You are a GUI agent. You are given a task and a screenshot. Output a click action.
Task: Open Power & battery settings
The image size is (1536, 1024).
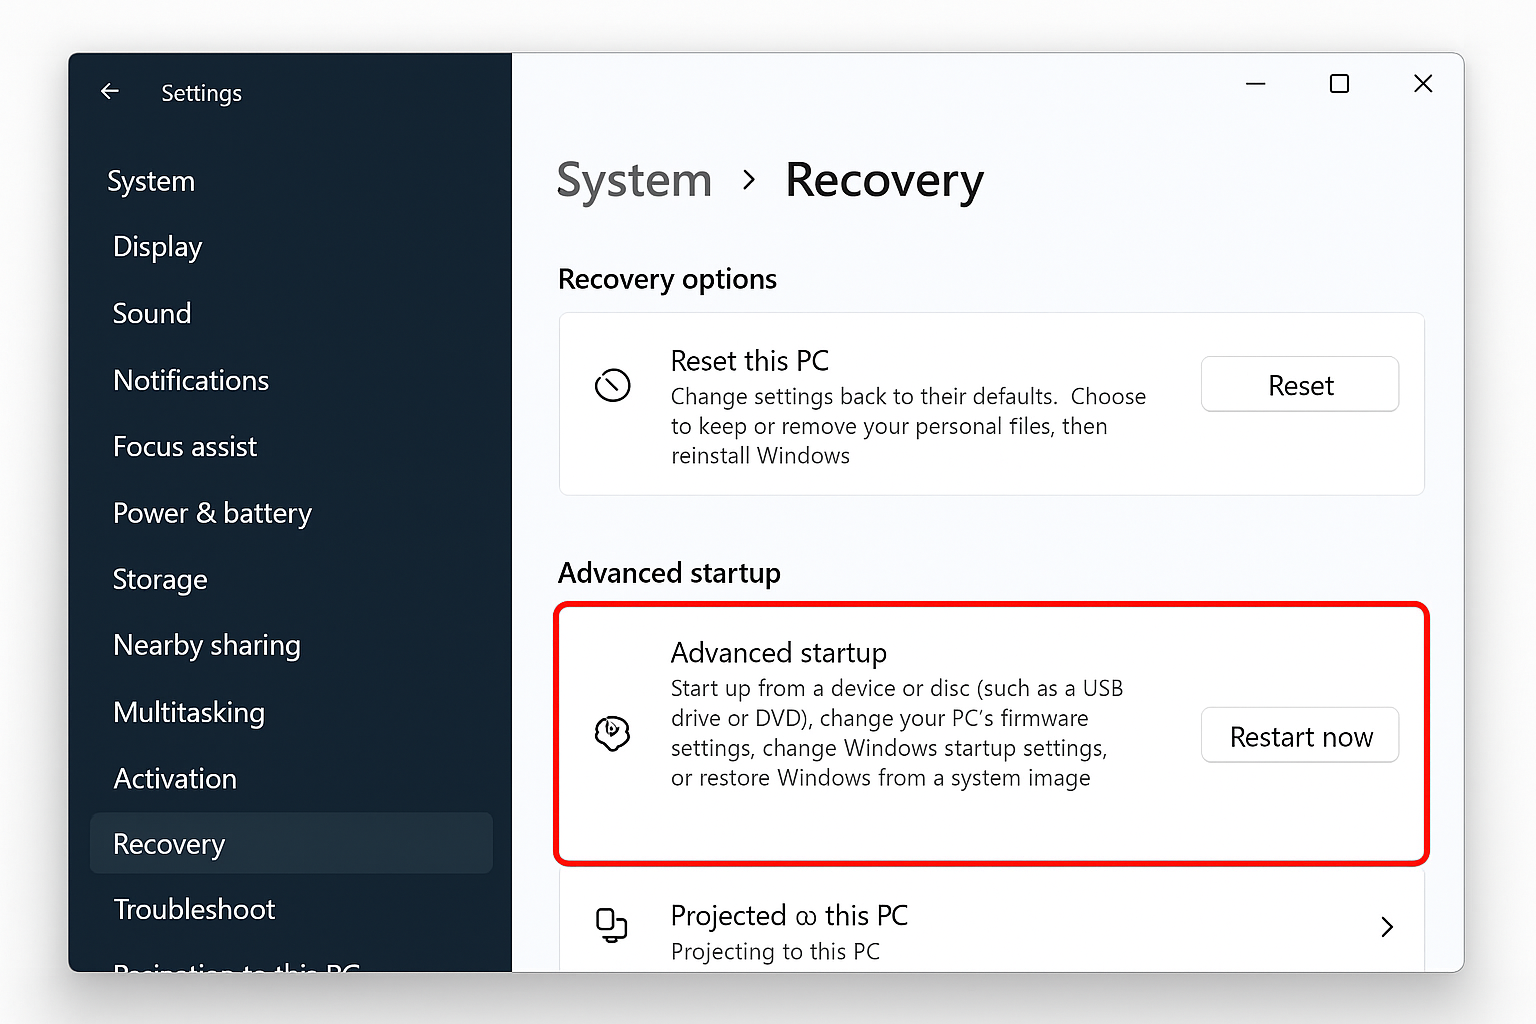click(x=212, y=513)
